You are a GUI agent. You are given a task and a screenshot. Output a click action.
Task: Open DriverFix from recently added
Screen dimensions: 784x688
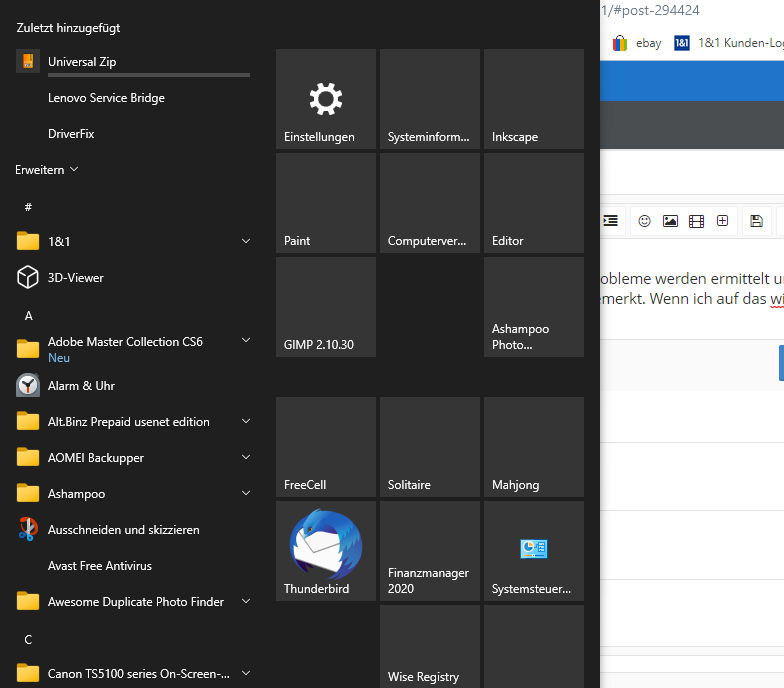tap(71, 134)
